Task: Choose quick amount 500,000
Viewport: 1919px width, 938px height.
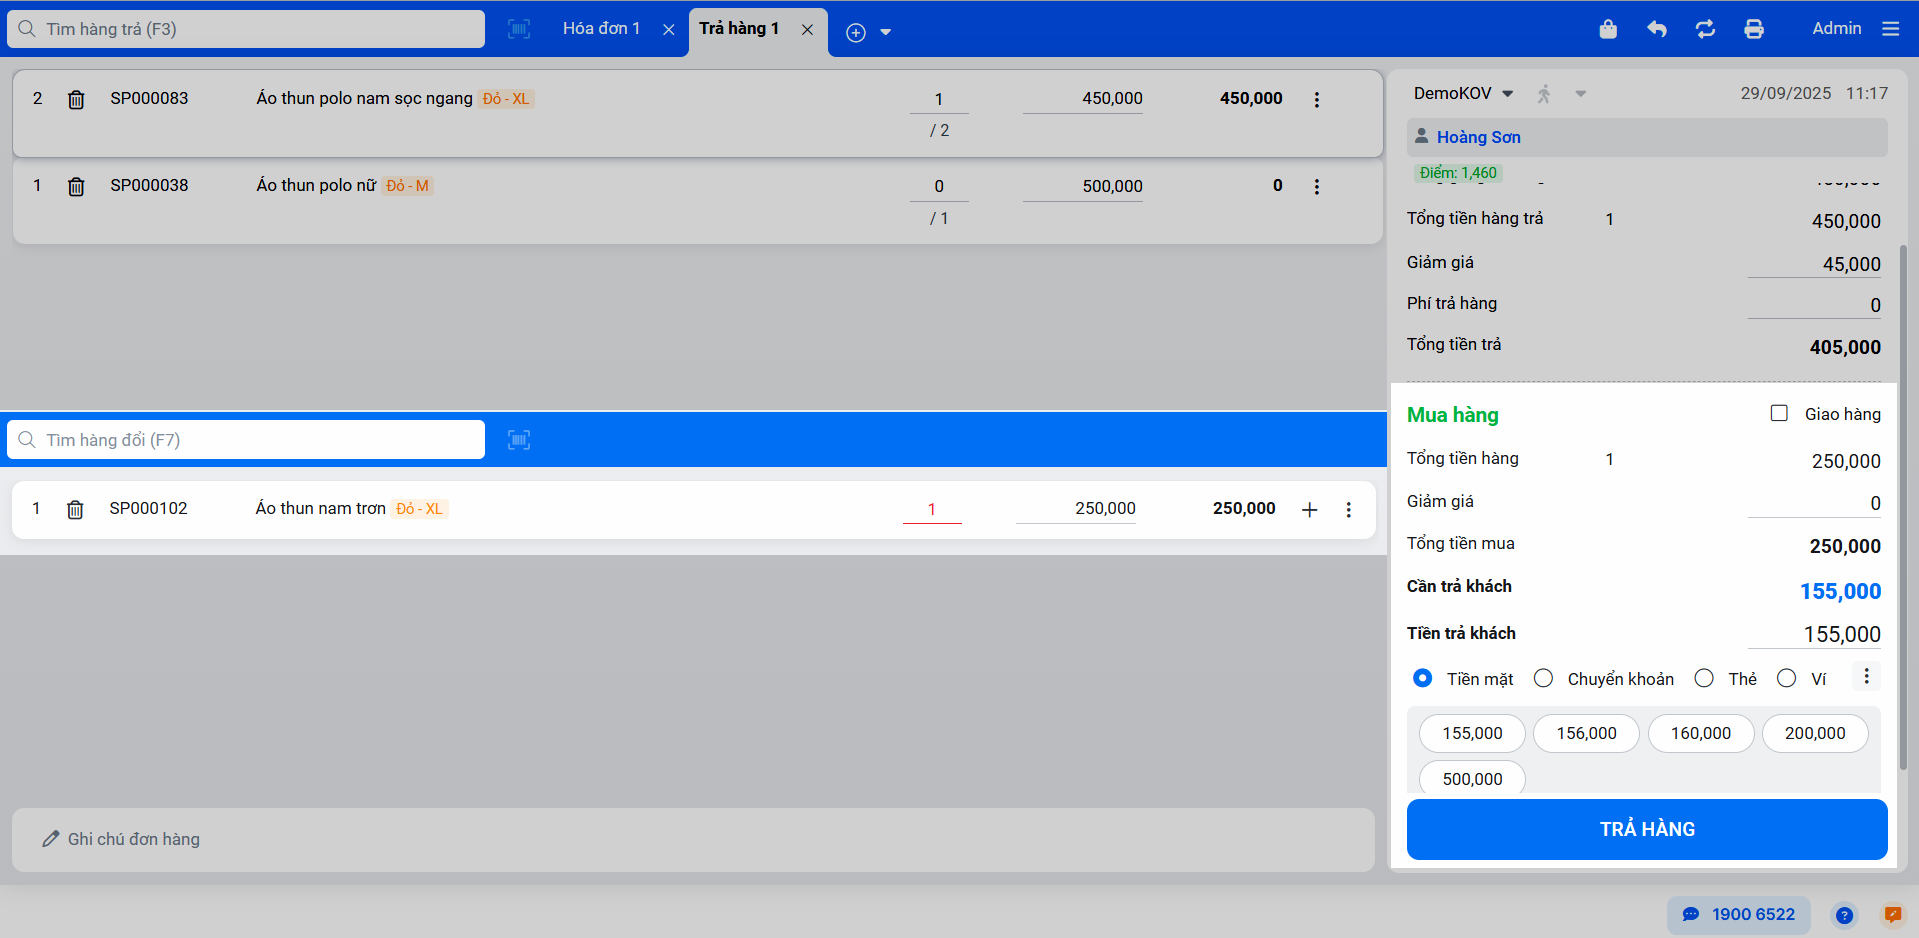Action: click(1472, 779)
